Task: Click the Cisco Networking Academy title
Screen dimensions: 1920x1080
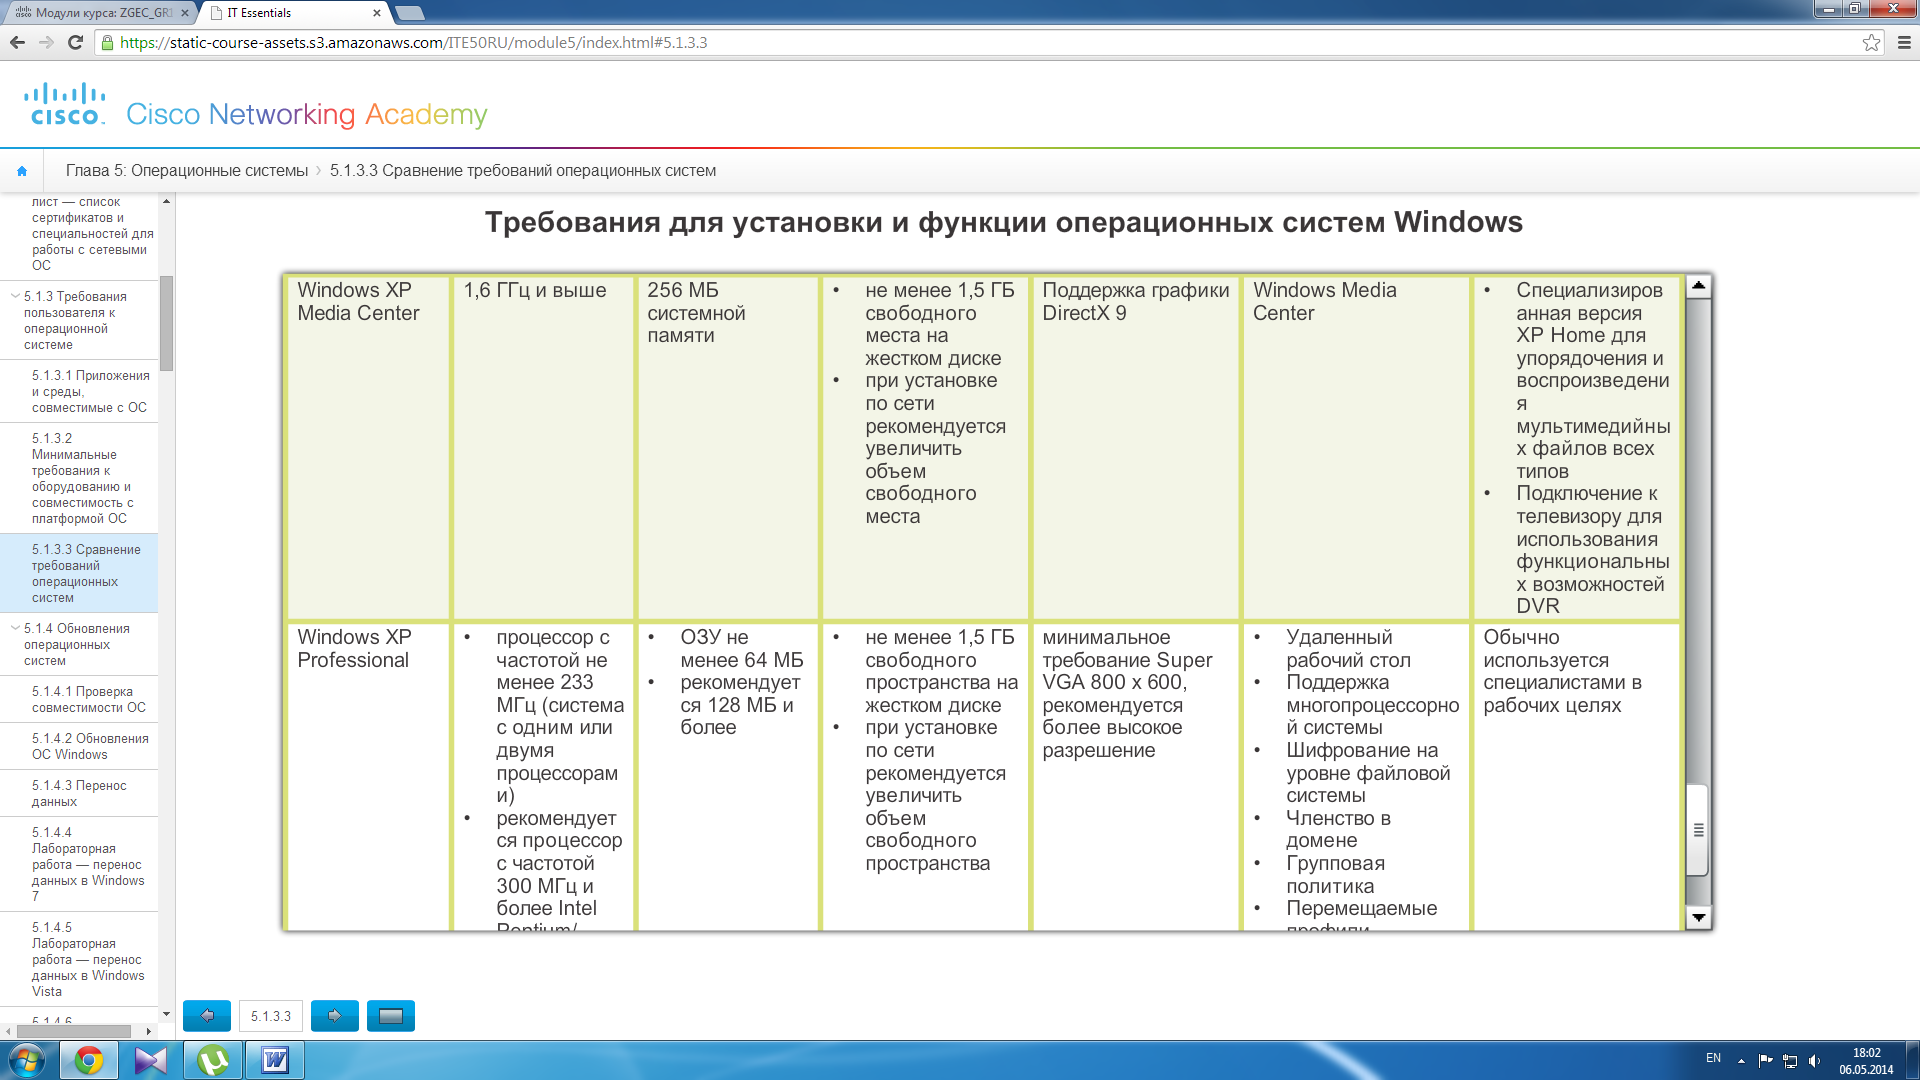Action: click(307, 114)
